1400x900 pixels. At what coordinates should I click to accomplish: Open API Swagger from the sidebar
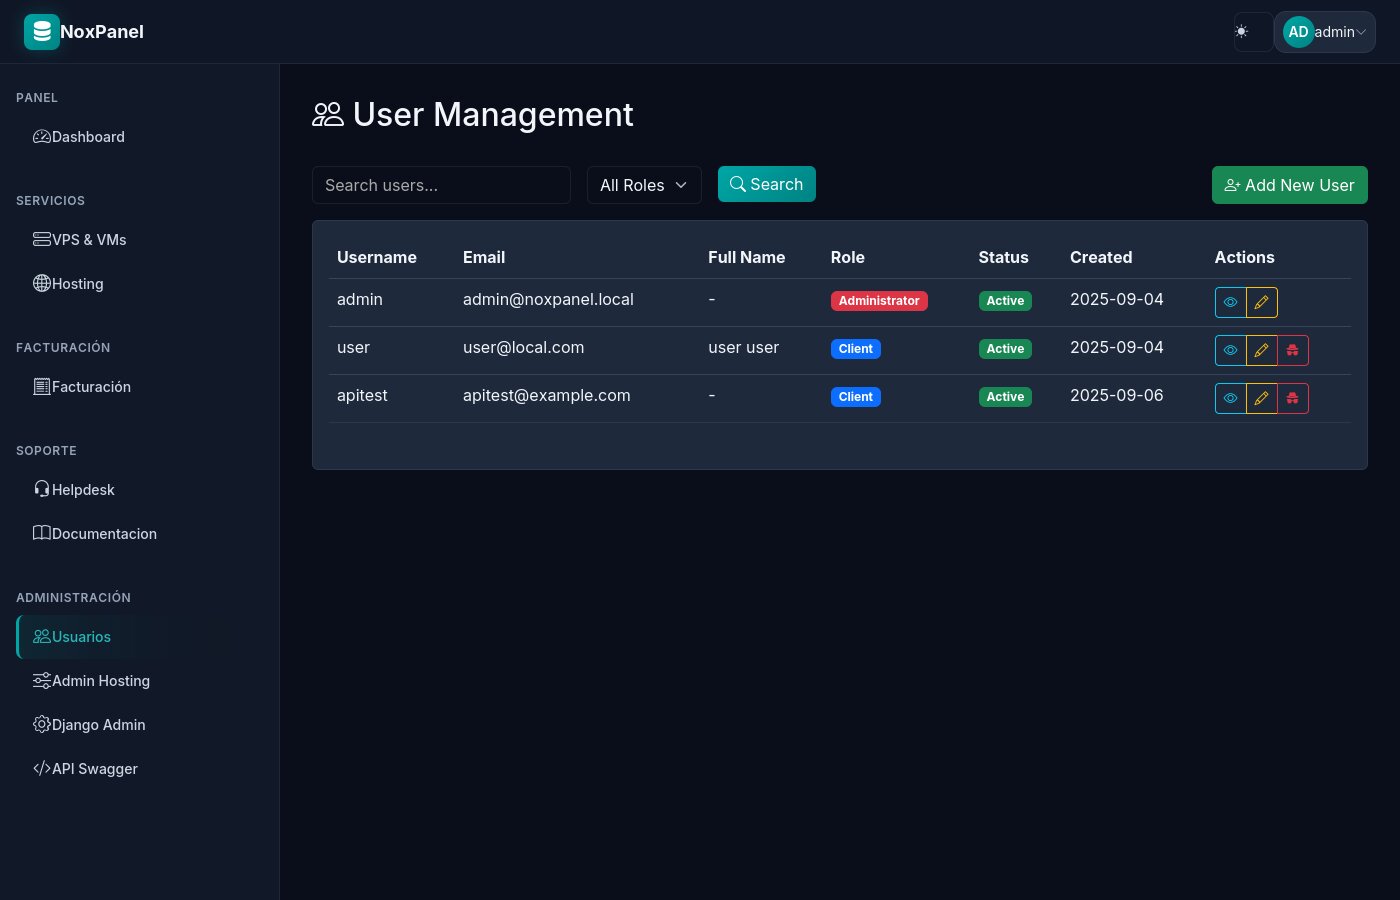tap(94, 769)
